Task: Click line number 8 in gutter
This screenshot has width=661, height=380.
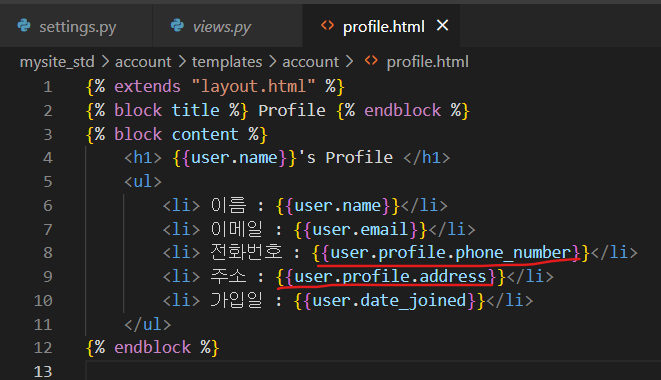Action: (x=48, y=253)
